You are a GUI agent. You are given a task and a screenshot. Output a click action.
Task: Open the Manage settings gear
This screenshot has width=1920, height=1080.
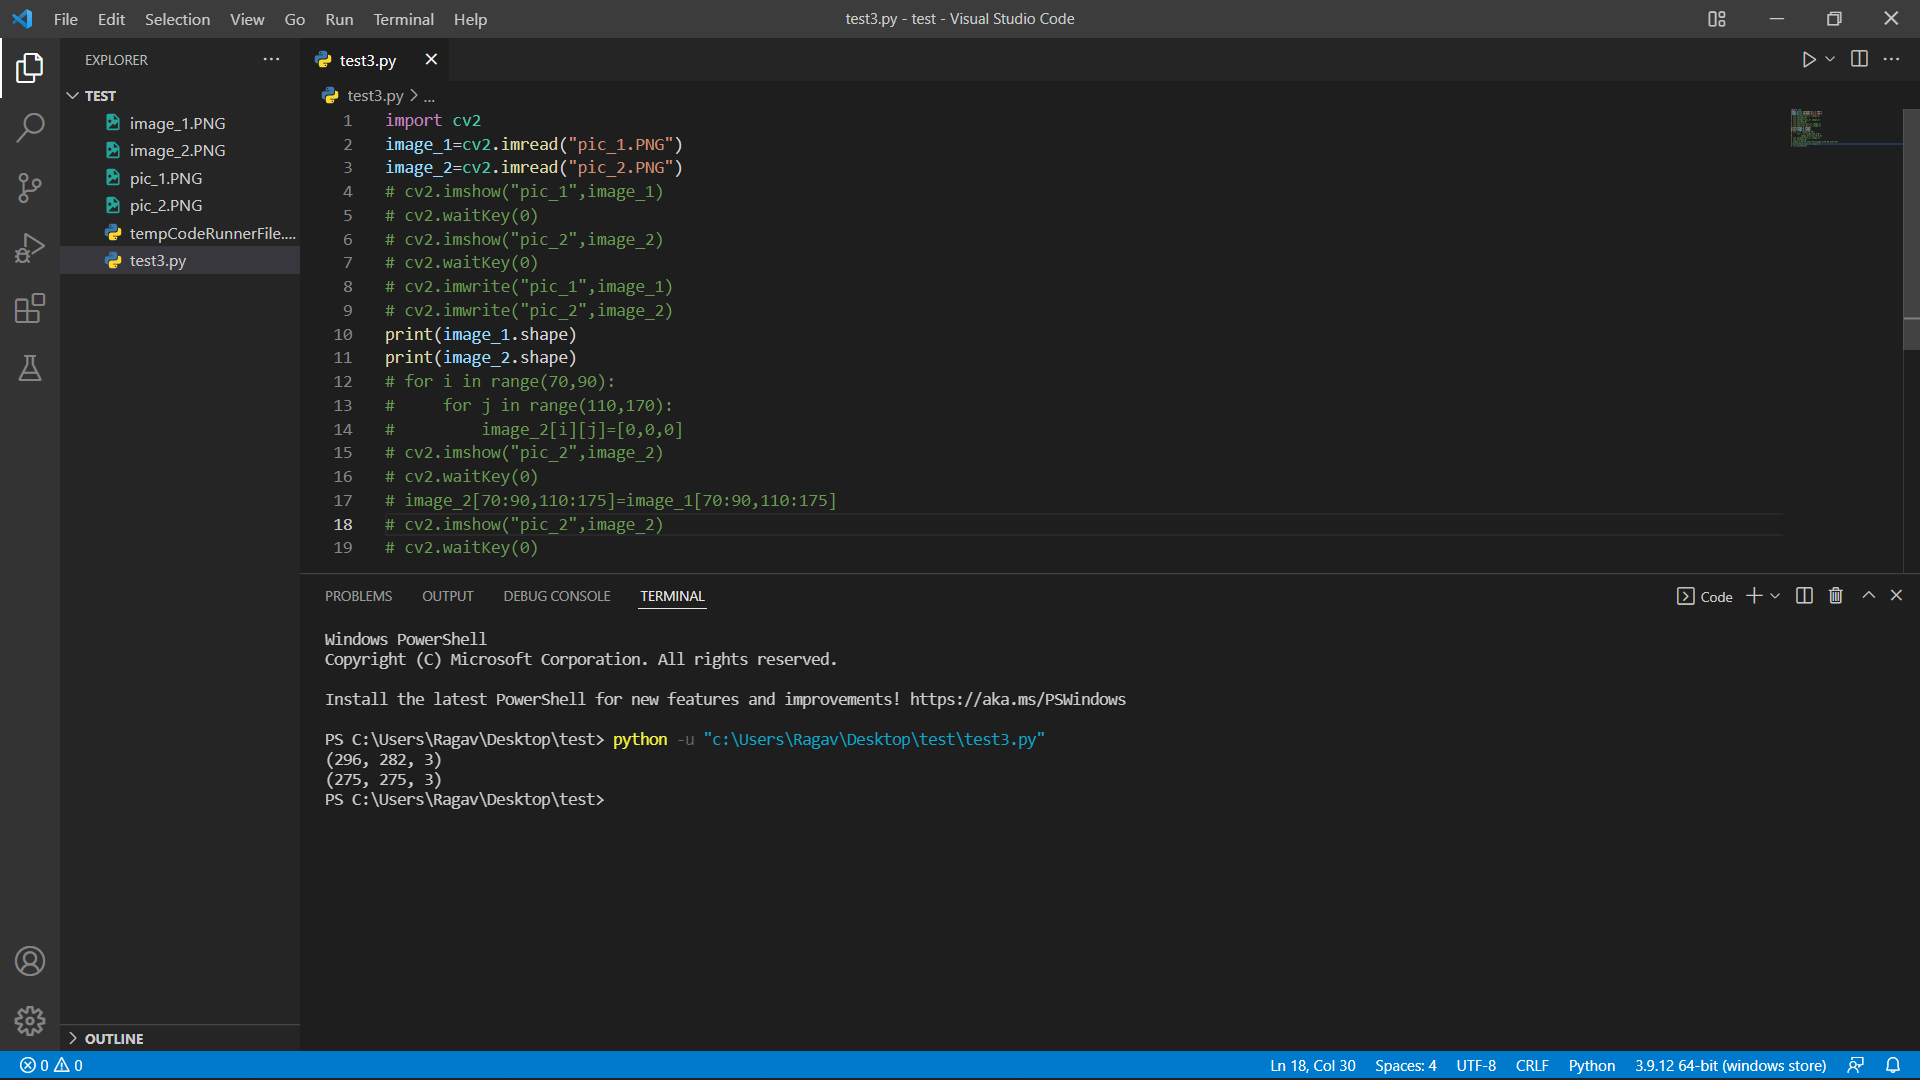(30, 1021)
